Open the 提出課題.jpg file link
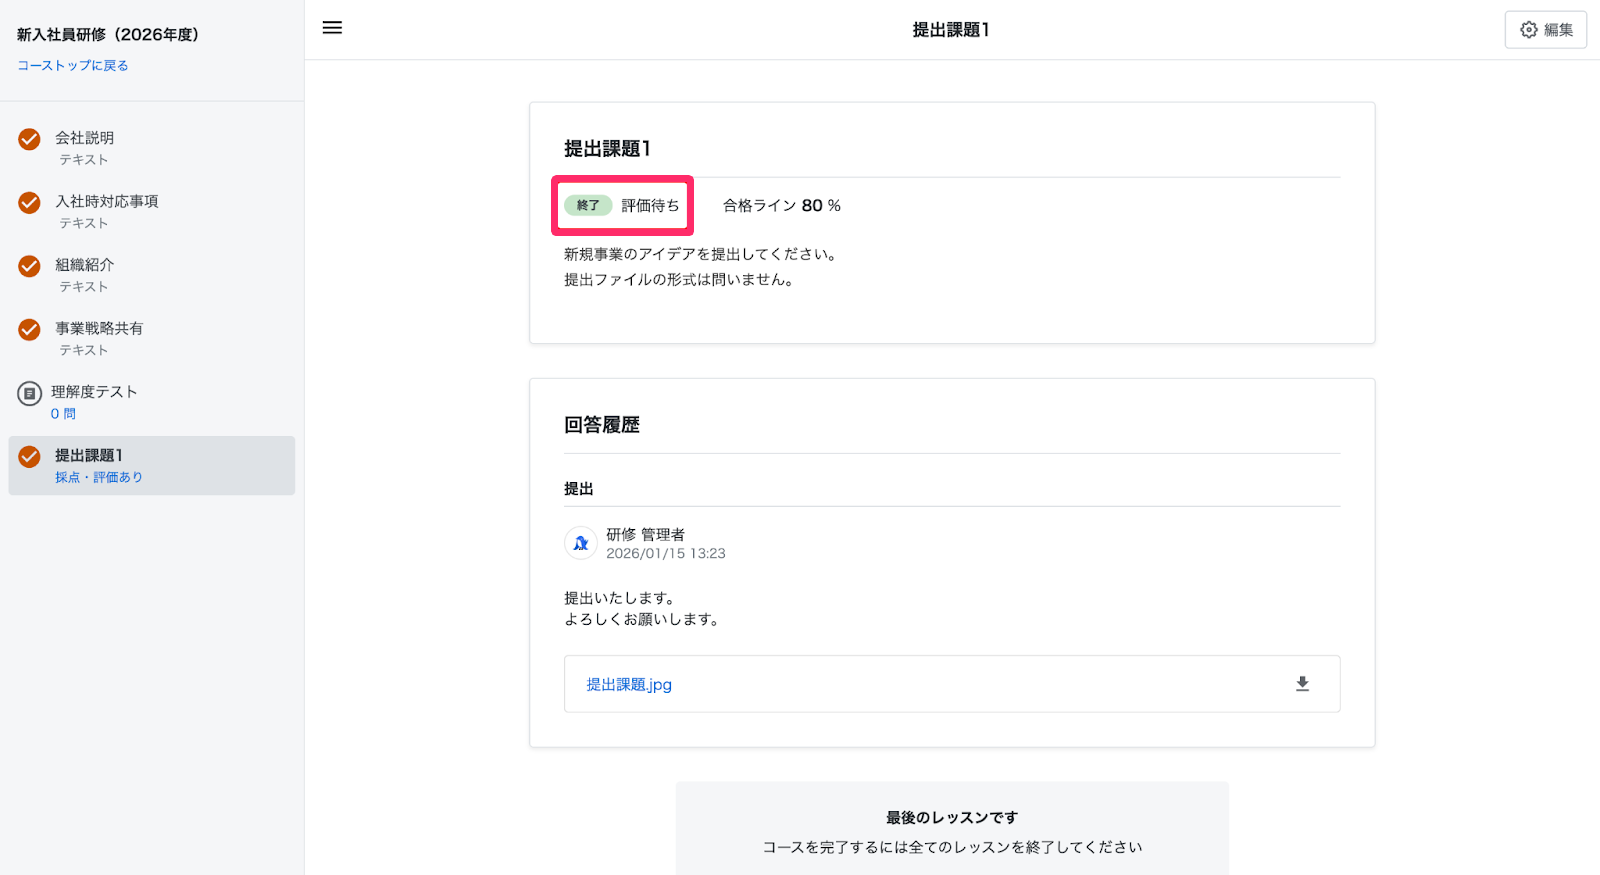This screenshot has width=1600, height=875. (x=629, y=684)
